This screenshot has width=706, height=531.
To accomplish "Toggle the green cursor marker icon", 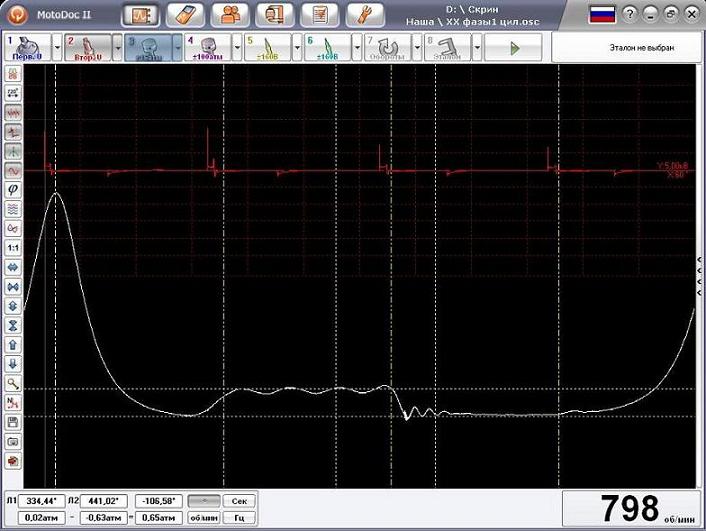I will tap(13, 151).
